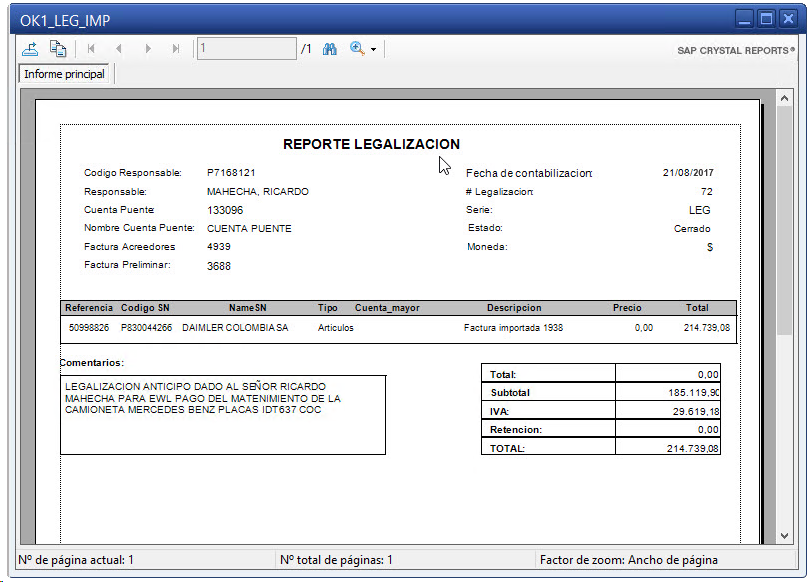Go to the previous page
This screenshot has height=582, width=809.
119,48
